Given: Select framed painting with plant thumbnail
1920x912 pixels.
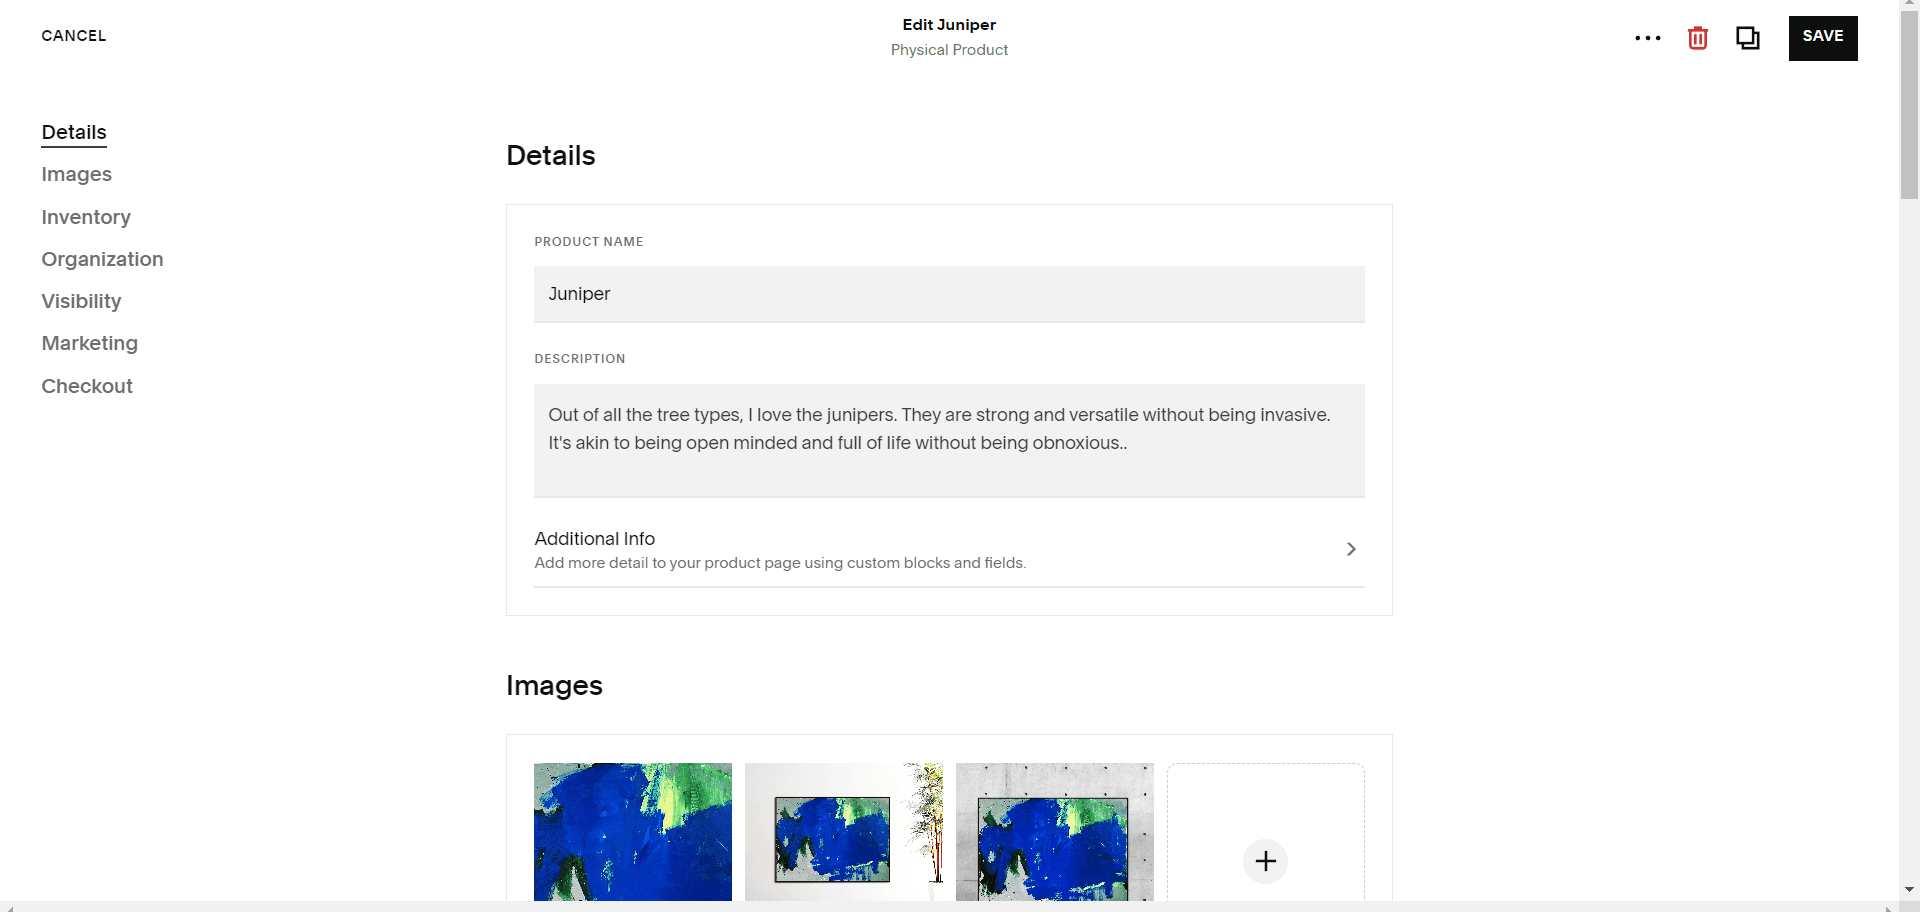Looking at the screenshot, I should (844, 832).
